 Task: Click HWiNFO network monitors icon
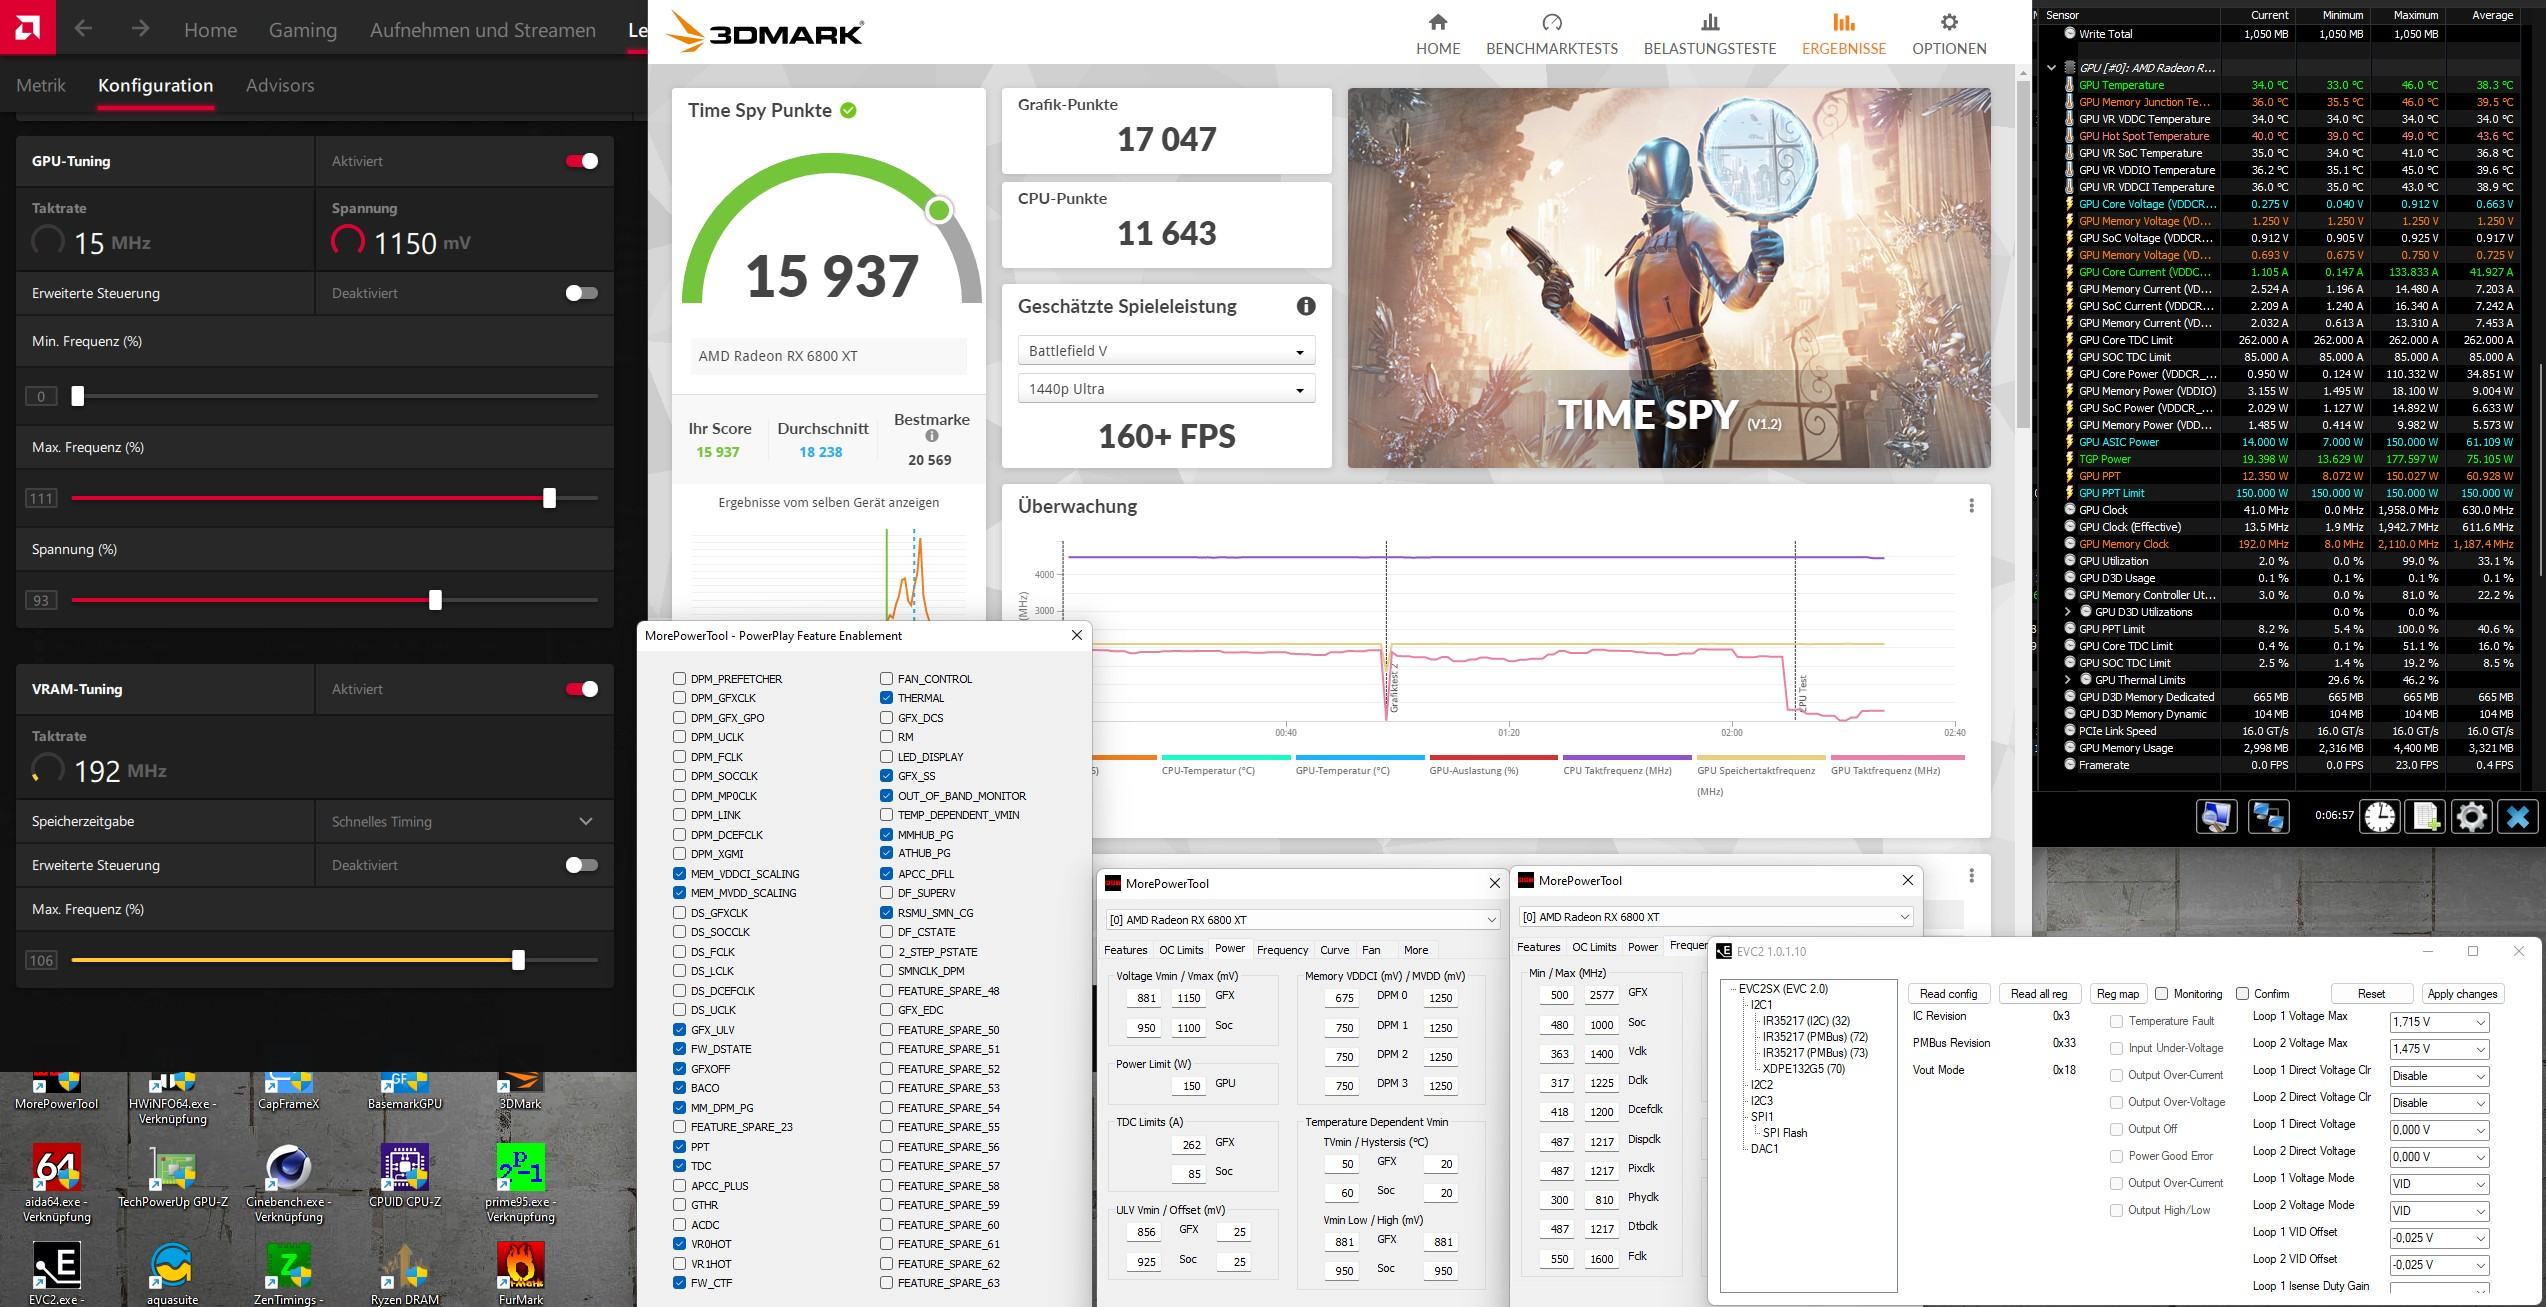[2268, 816]
